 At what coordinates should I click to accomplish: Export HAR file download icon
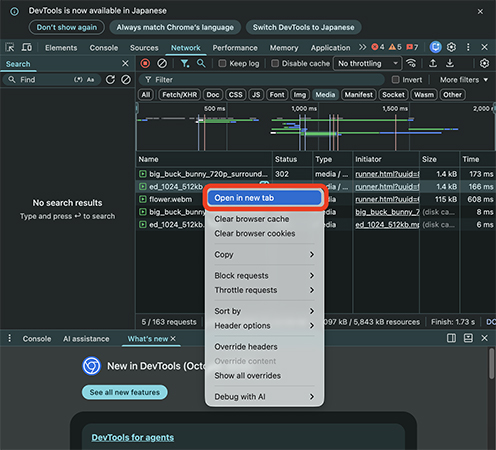[x=450, y=63]
